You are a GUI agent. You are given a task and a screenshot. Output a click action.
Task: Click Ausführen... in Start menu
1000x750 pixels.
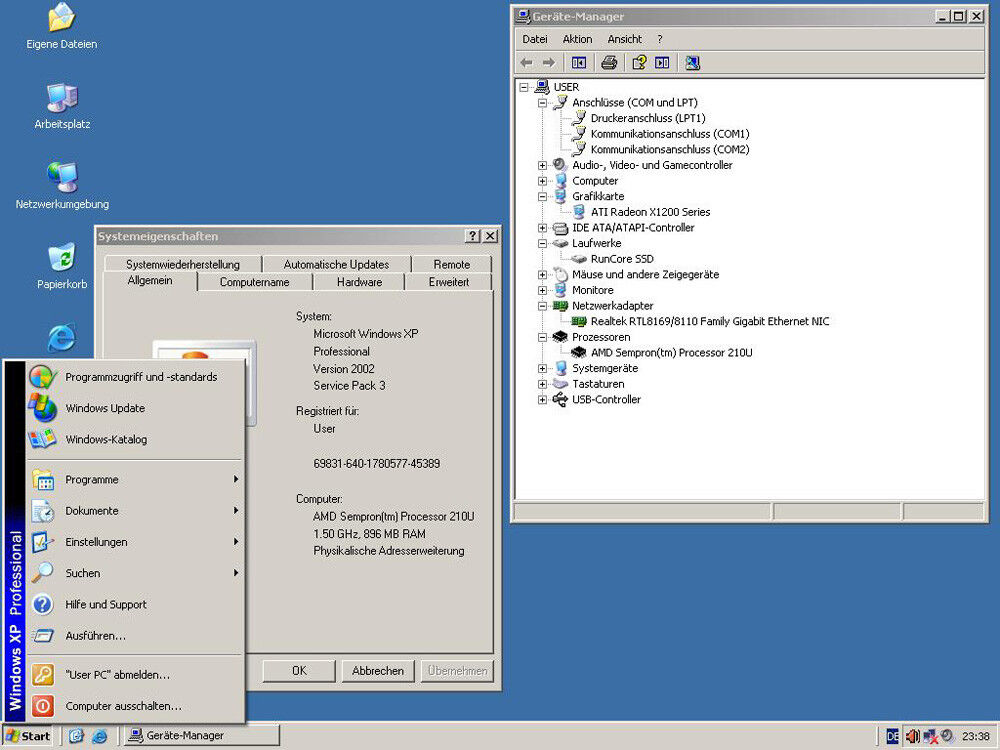pos(135,636)
